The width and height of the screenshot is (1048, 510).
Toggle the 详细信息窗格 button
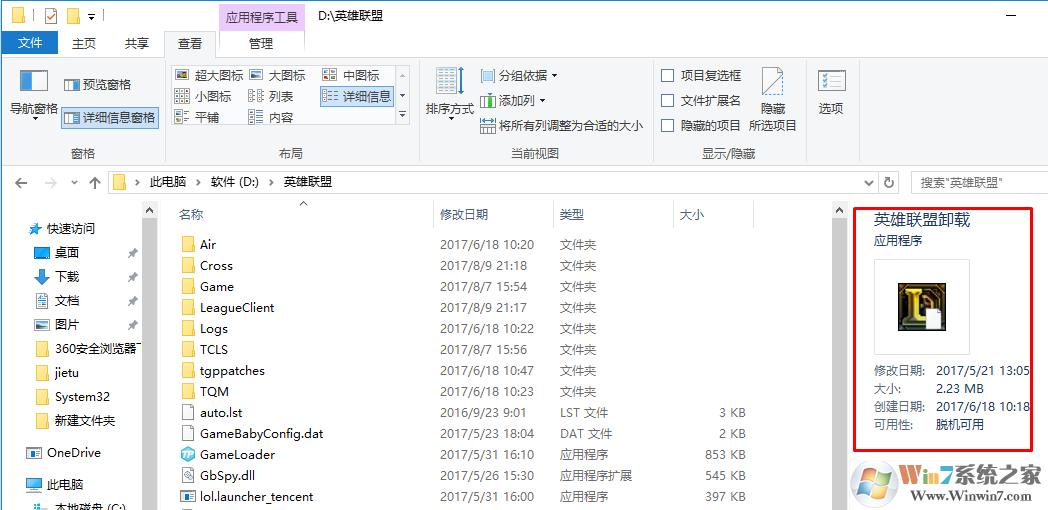110,118
